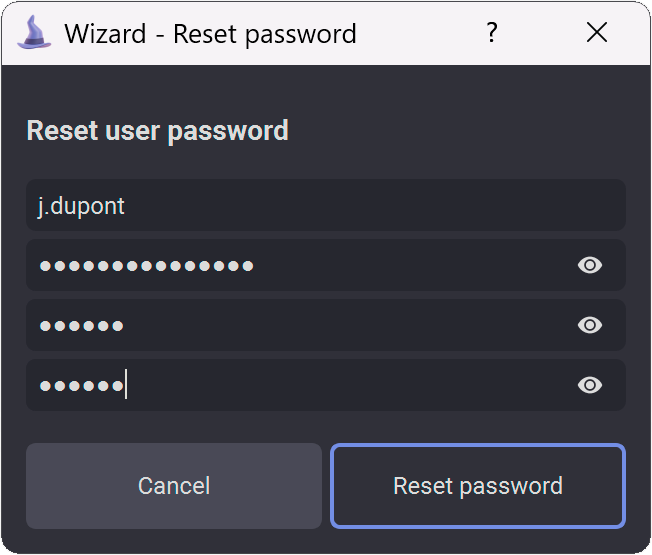This screenshot has height=555, width=652.
Task: Click the "Reset user password" heading
Action: pos(158,131)
